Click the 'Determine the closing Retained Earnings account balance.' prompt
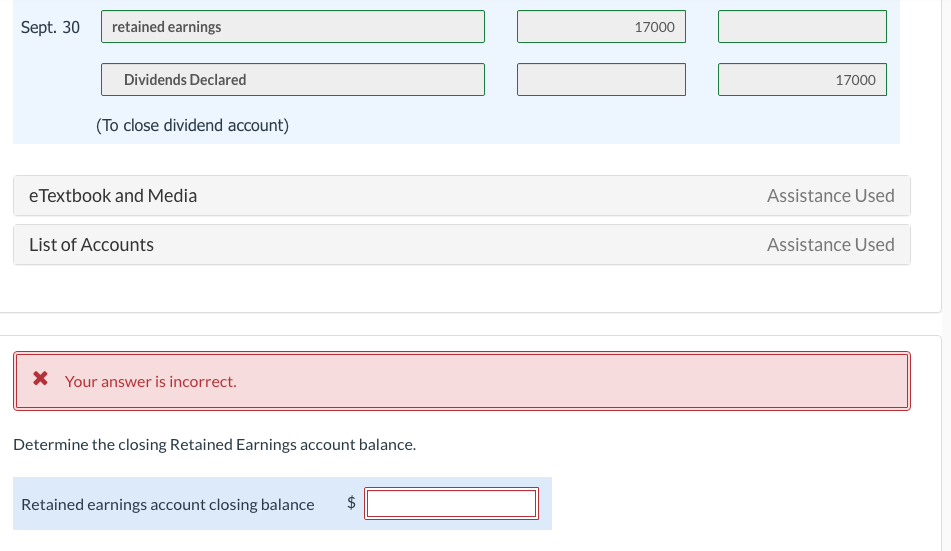The image size is (951, 551). coord(215,445)
